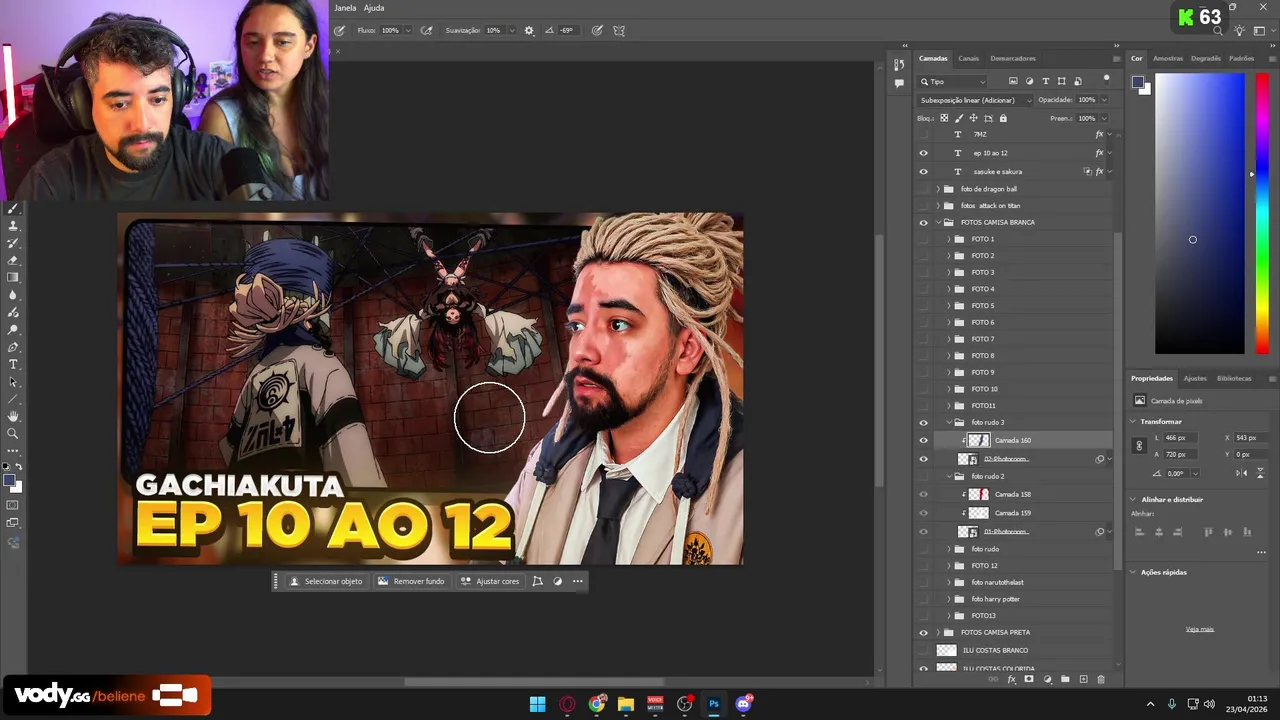Create new fill or adjustment layer
Image resolution: width=1280 pixels, height=720 pixels.
tap(1047, 679)
